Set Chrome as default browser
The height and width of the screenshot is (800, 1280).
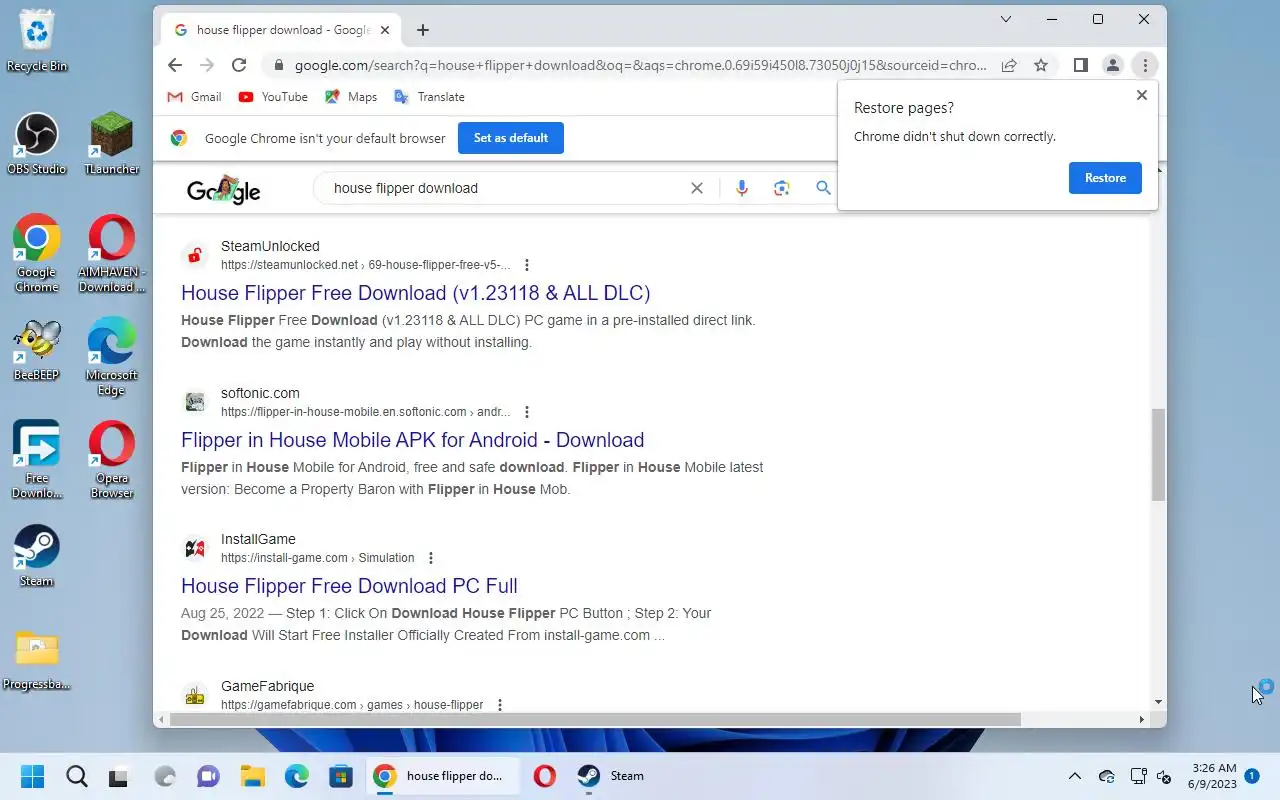(511, 138)
